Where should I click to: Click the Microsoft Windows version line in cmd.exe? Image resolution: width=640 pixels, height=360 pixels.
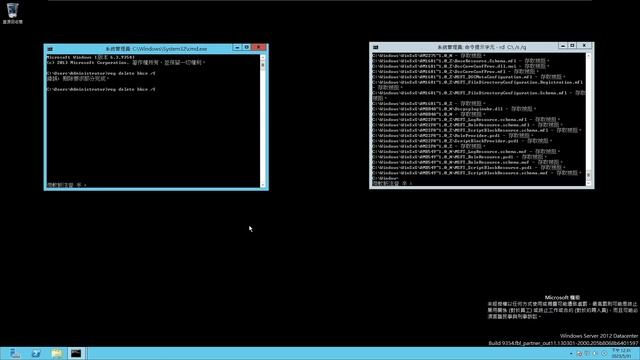pyautogui.click(x=91, y=58)
